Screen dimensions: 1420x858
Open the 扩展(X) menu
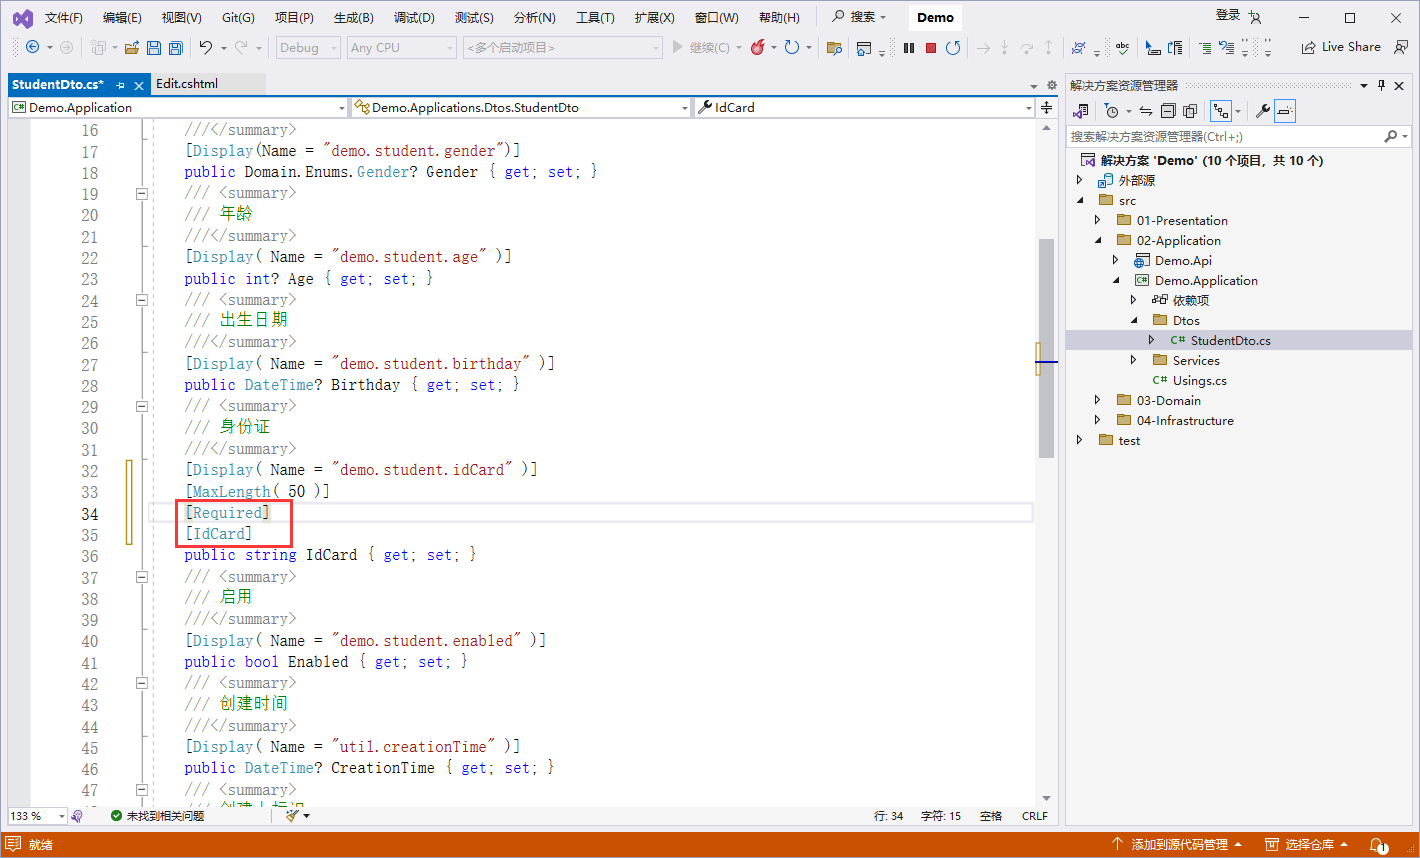tap(655, 17)
